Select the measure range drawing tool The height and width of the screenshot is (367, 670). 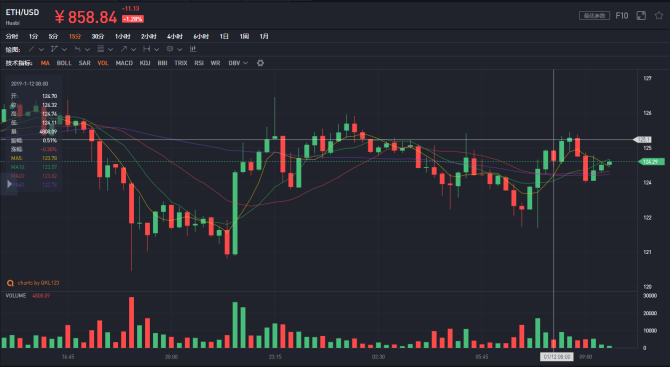tap(147, 49)
